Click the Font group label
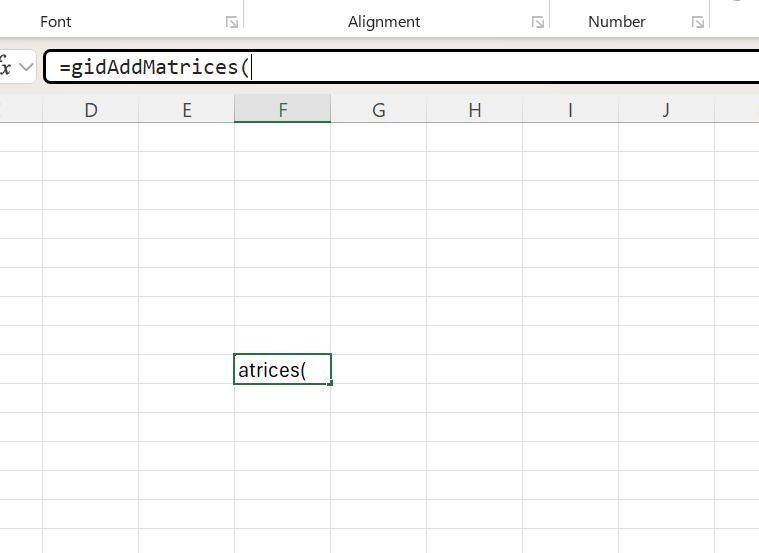This screenshot has height=553, width=759. (56, 22)
